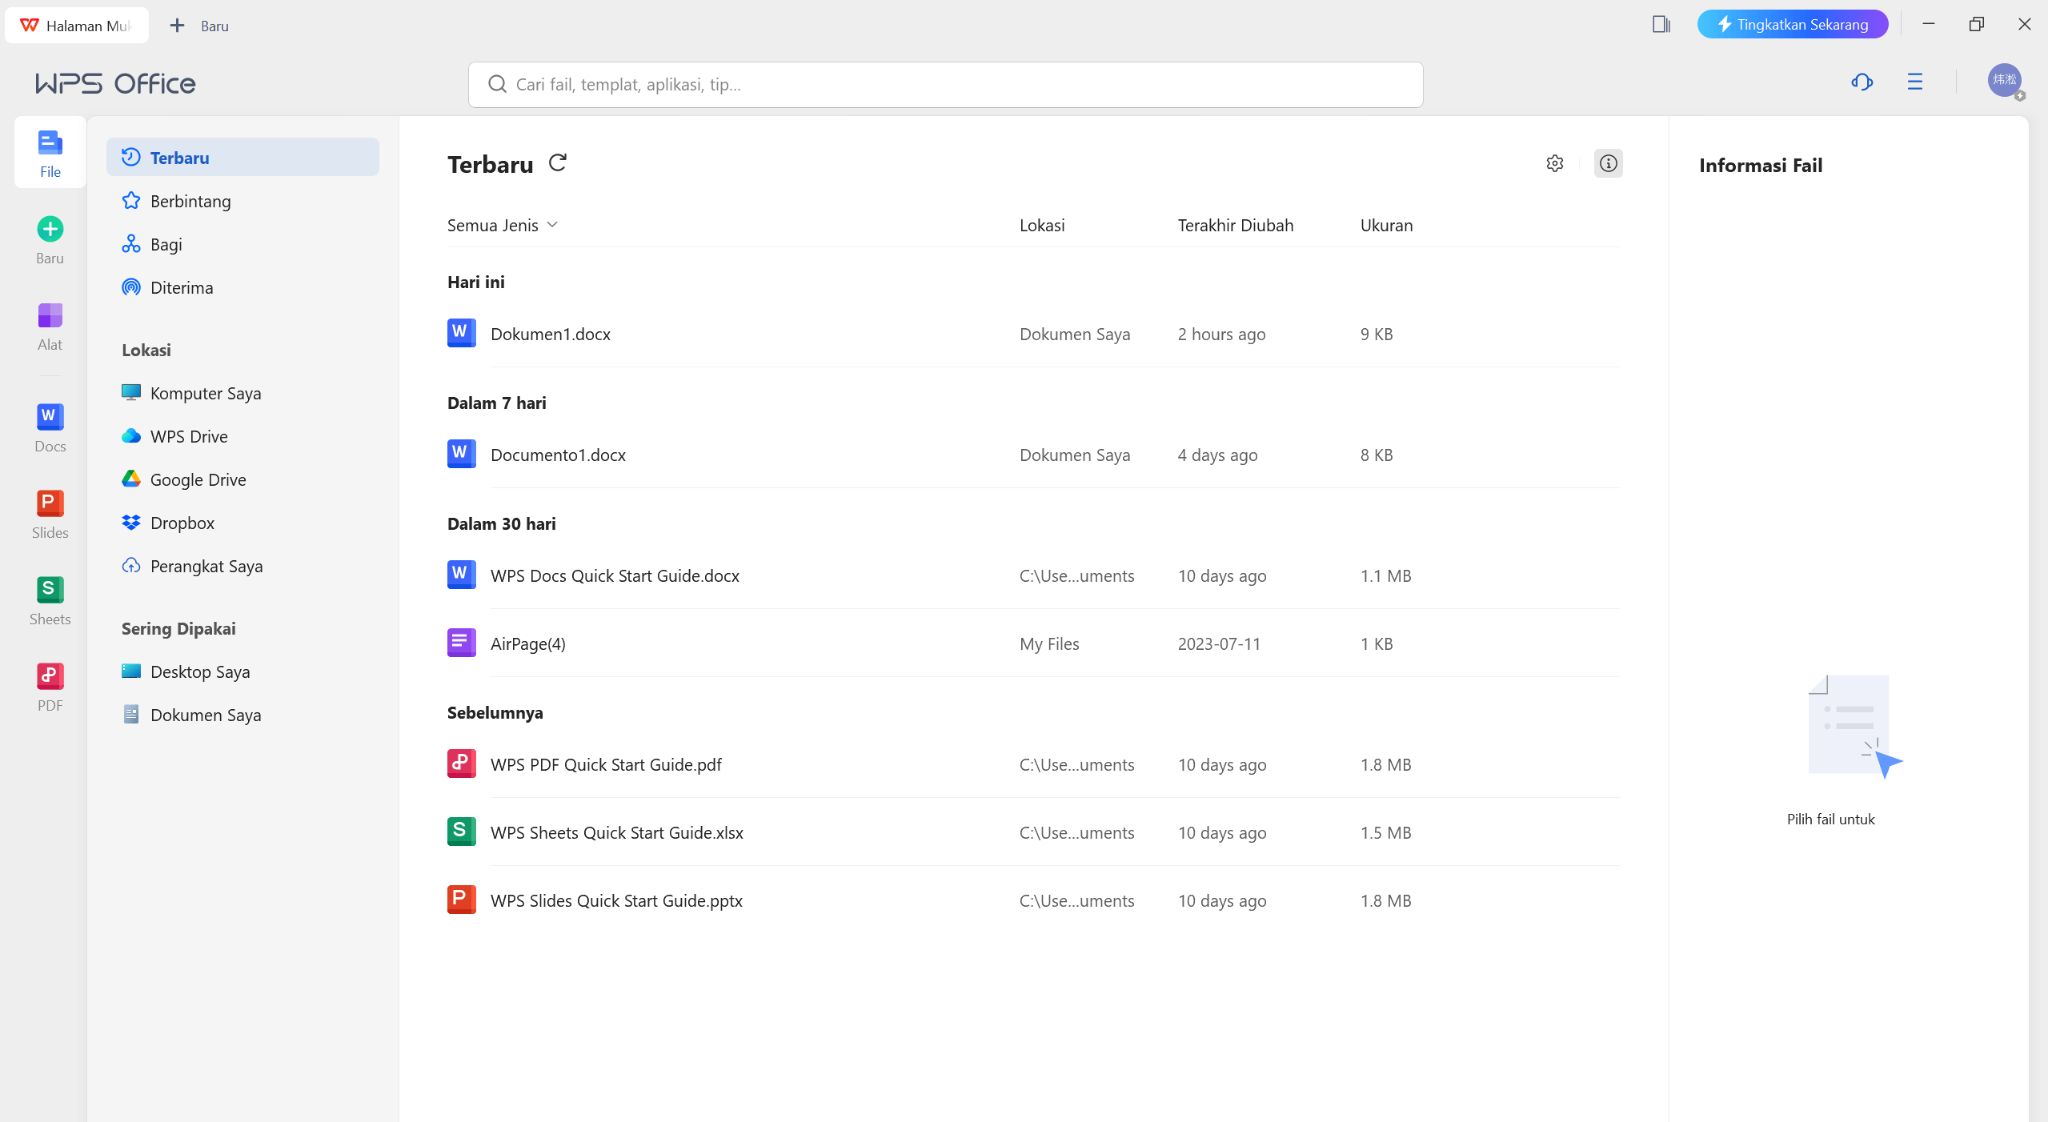Open Google Drive location
2048x1122 pixels.
pyautogui.click(x=243, y=479)
